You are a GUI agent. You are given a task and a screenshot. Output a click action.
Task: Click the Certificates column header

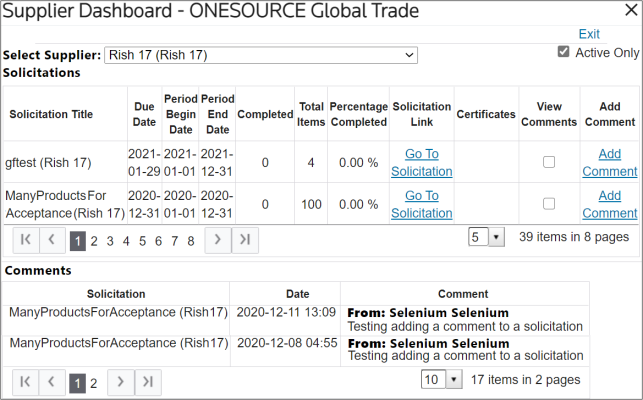point(486,114)
